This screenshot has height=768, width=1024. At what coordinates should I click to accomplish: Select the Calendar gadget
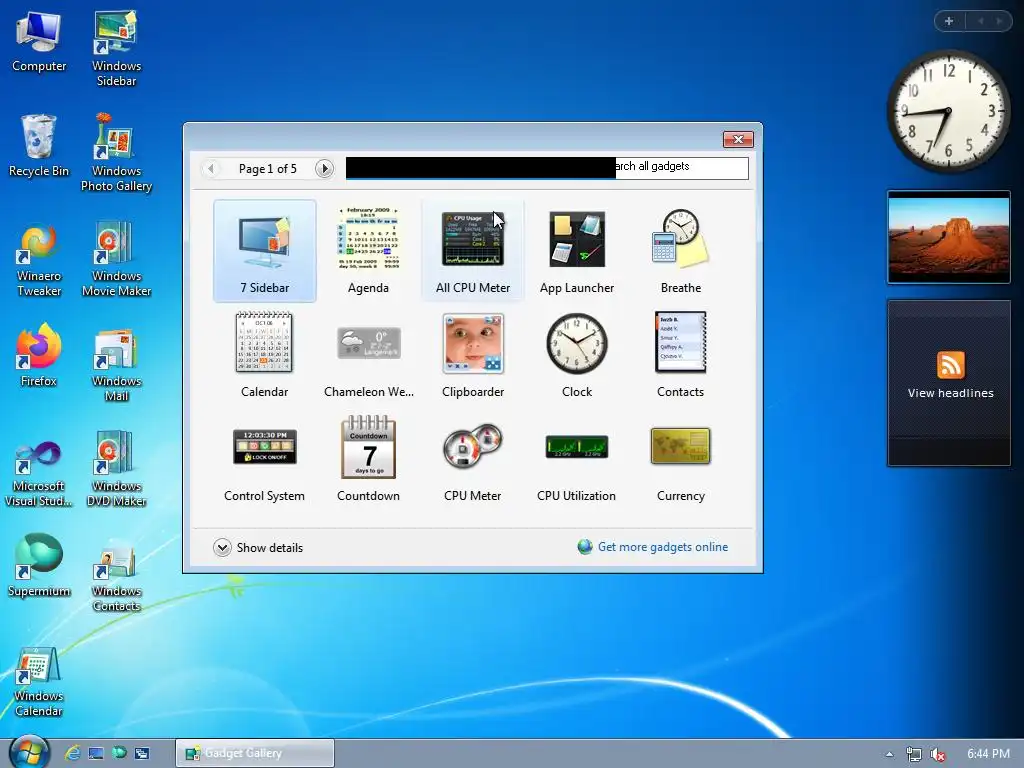(264, 355)
